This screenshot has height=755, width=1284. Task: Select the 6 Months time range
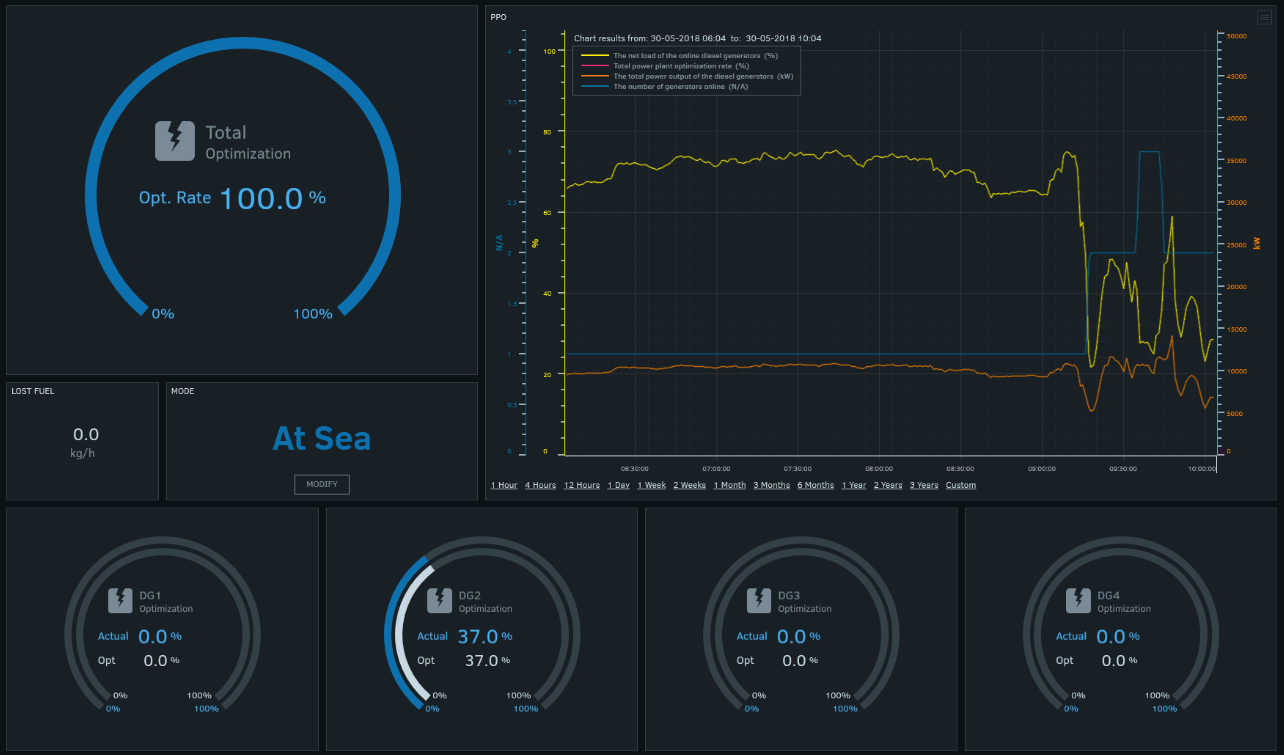coord(815,485)
